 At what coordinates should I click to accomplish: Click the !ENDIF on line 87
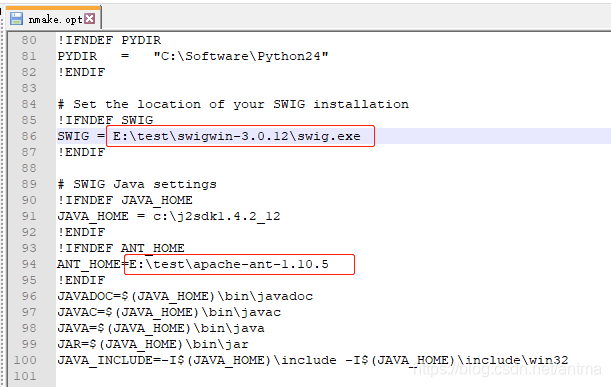click(81, 152)
